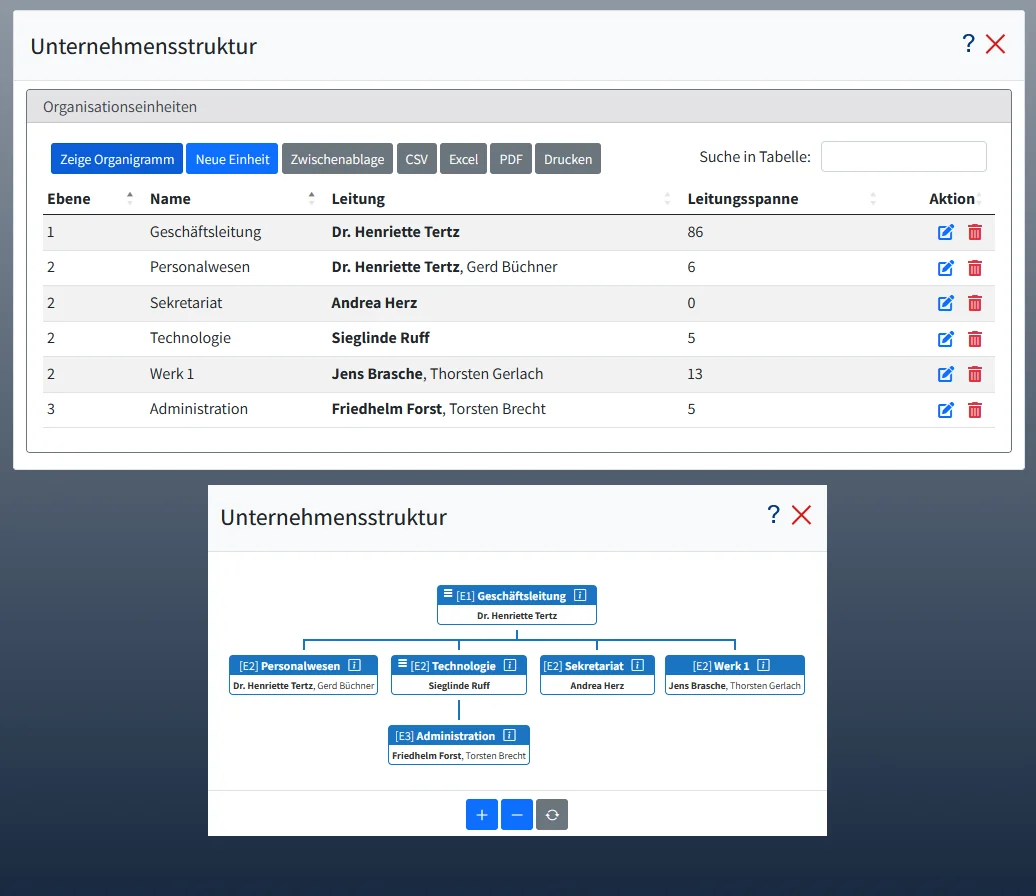Export the table as Excel
Screen dimensions: 1036x896
[463, 158]
